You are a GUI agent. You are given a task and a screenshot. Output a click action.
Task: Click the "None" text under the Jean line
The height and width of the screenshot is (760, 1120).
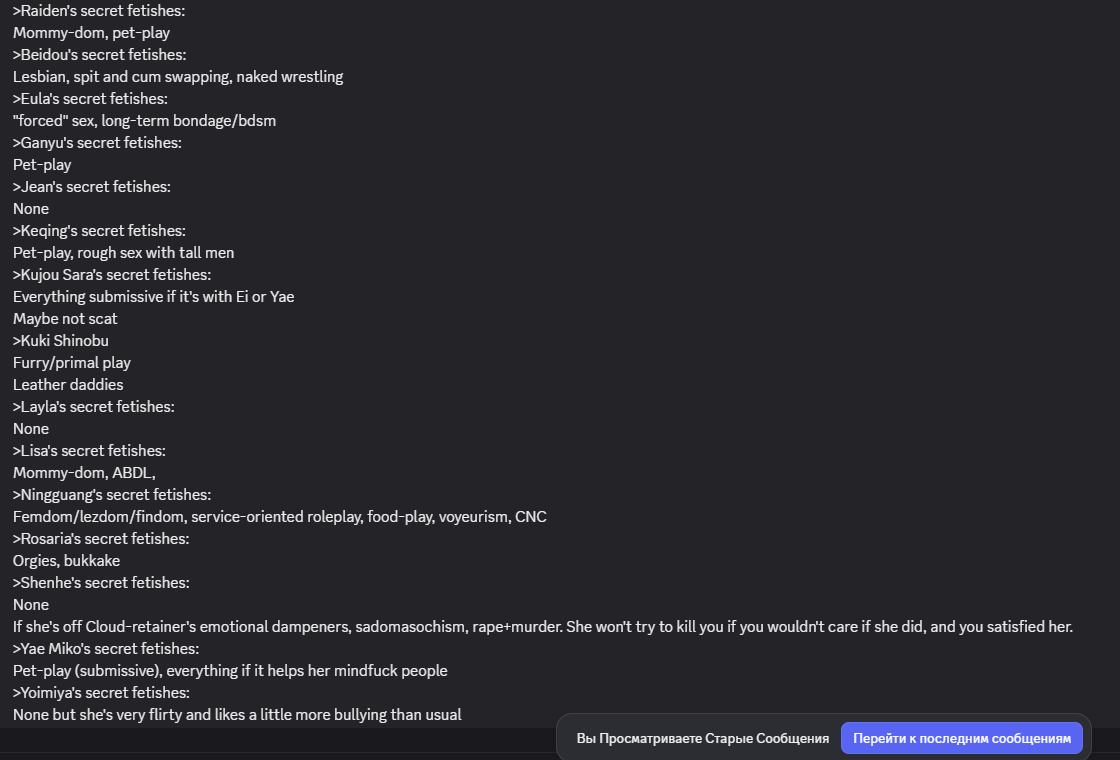click(x=31, y=208)
